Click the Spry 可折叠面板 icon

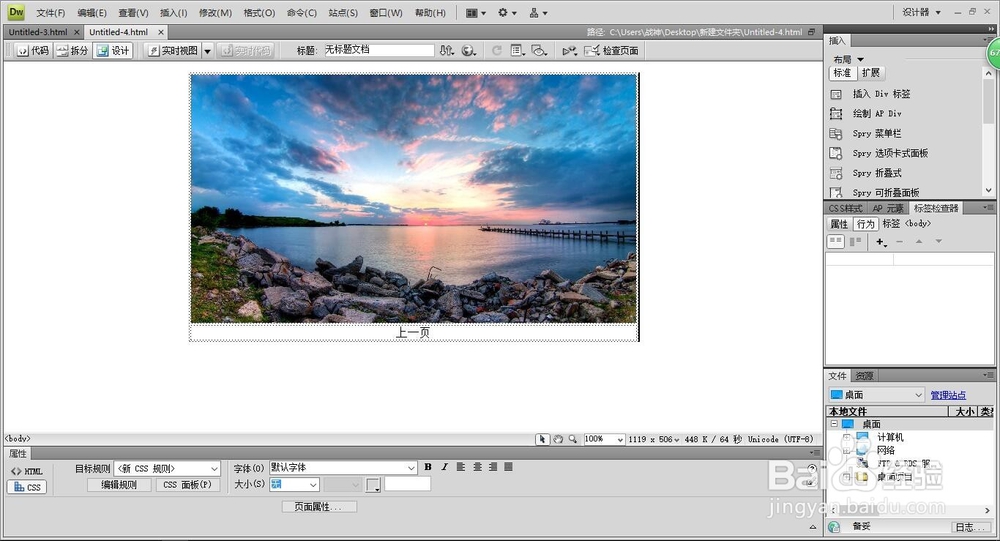[836, 192]
